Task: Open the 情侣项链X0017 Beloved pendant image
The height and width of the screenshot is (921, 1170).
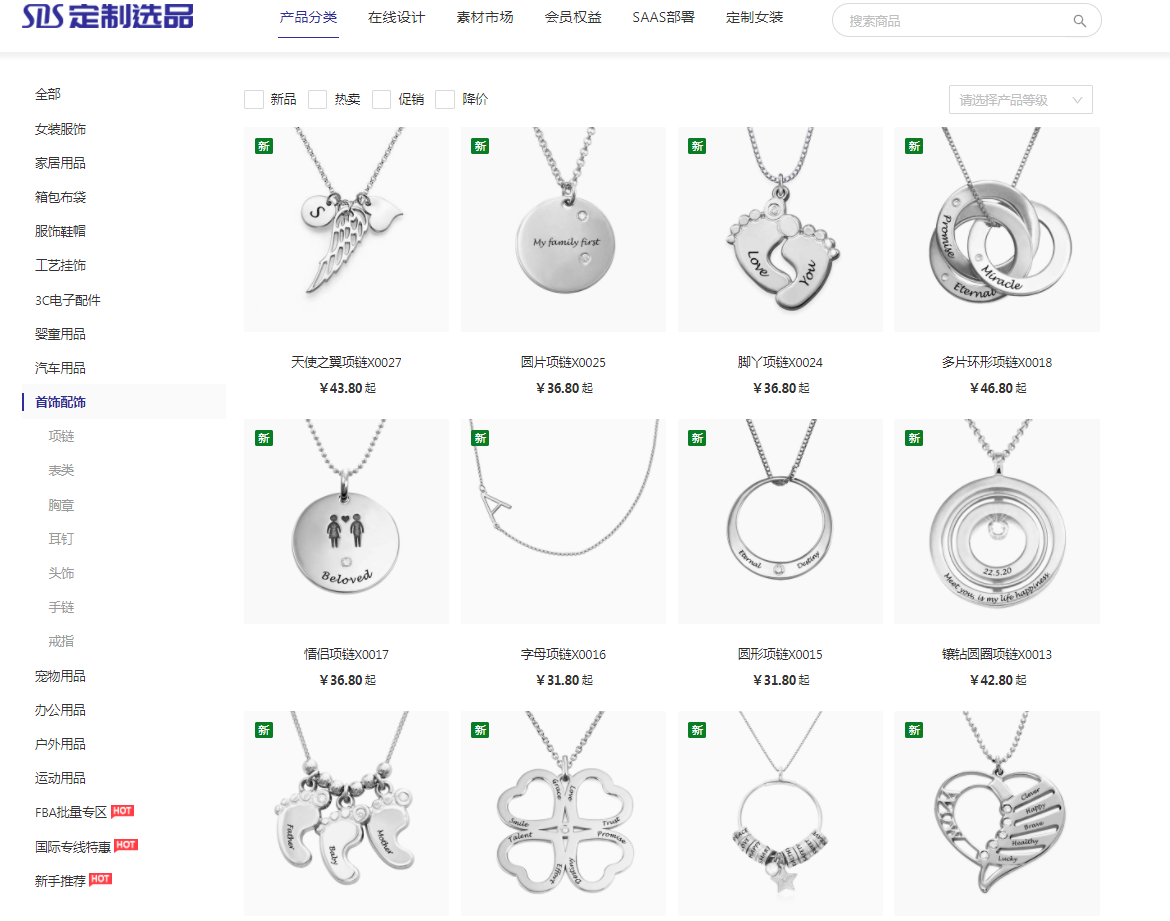Action: point(346,521)
